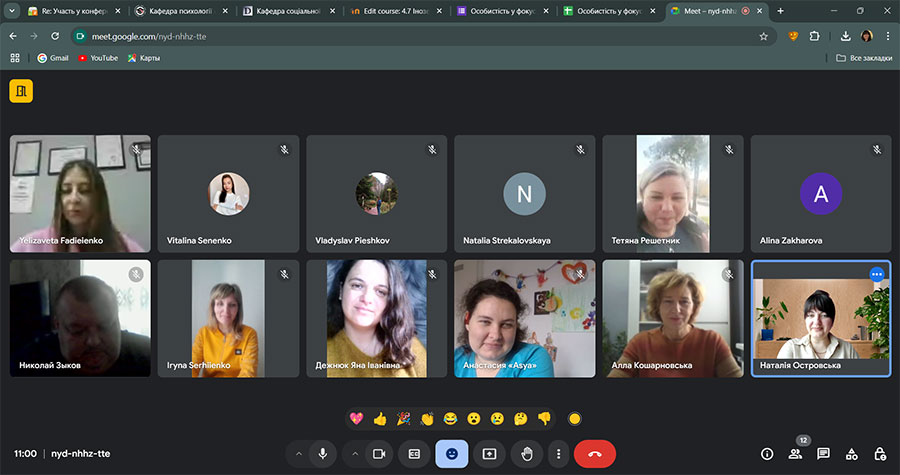The width and height of the screenshot is (900, 475).
Task: Open the activities panel
Action: pyautogui.click(x=852, y=454)
